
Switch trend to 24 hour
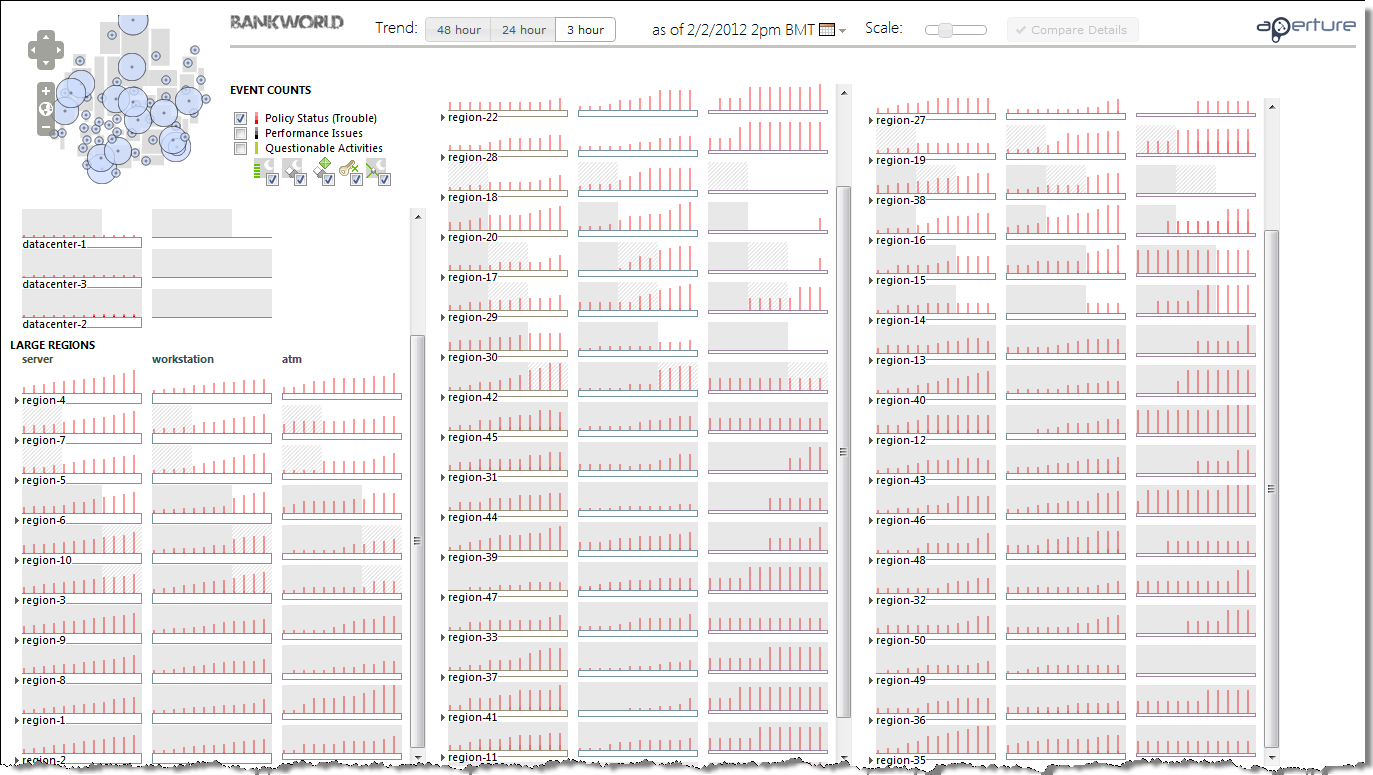(x=524, y=30)
